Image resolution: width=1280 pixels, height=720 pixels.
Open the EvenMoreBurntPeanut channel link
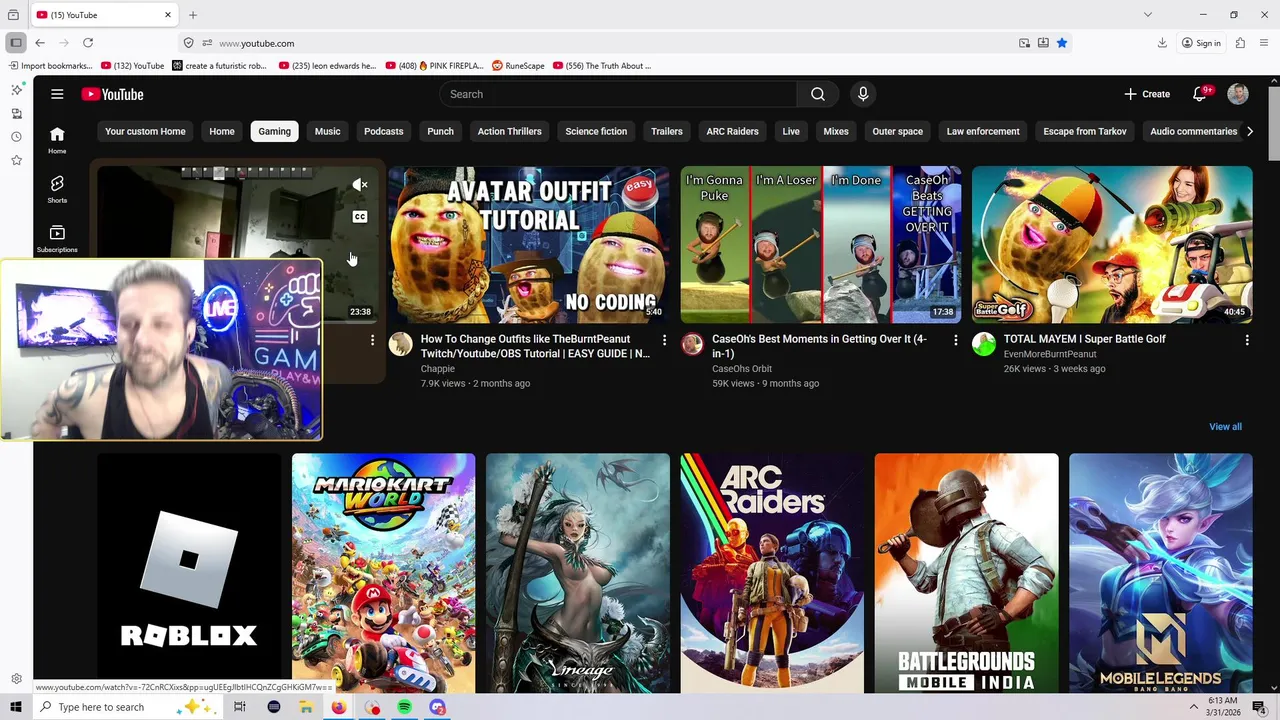point(1050,354)
